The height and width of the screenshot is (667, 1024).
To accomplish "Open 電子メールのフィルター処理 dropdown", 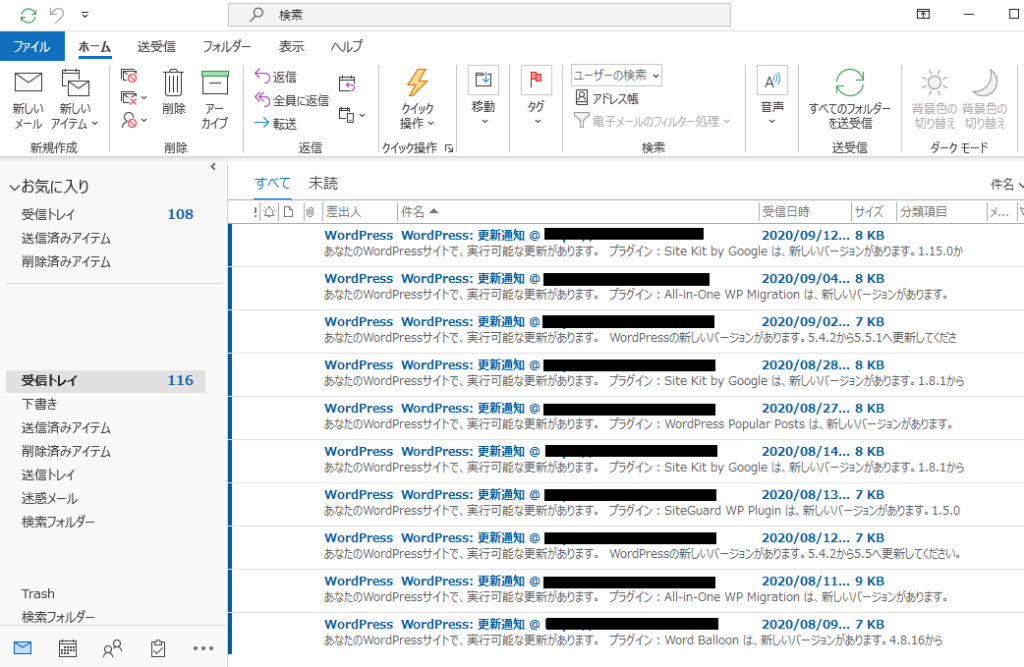I will point(652,122).
